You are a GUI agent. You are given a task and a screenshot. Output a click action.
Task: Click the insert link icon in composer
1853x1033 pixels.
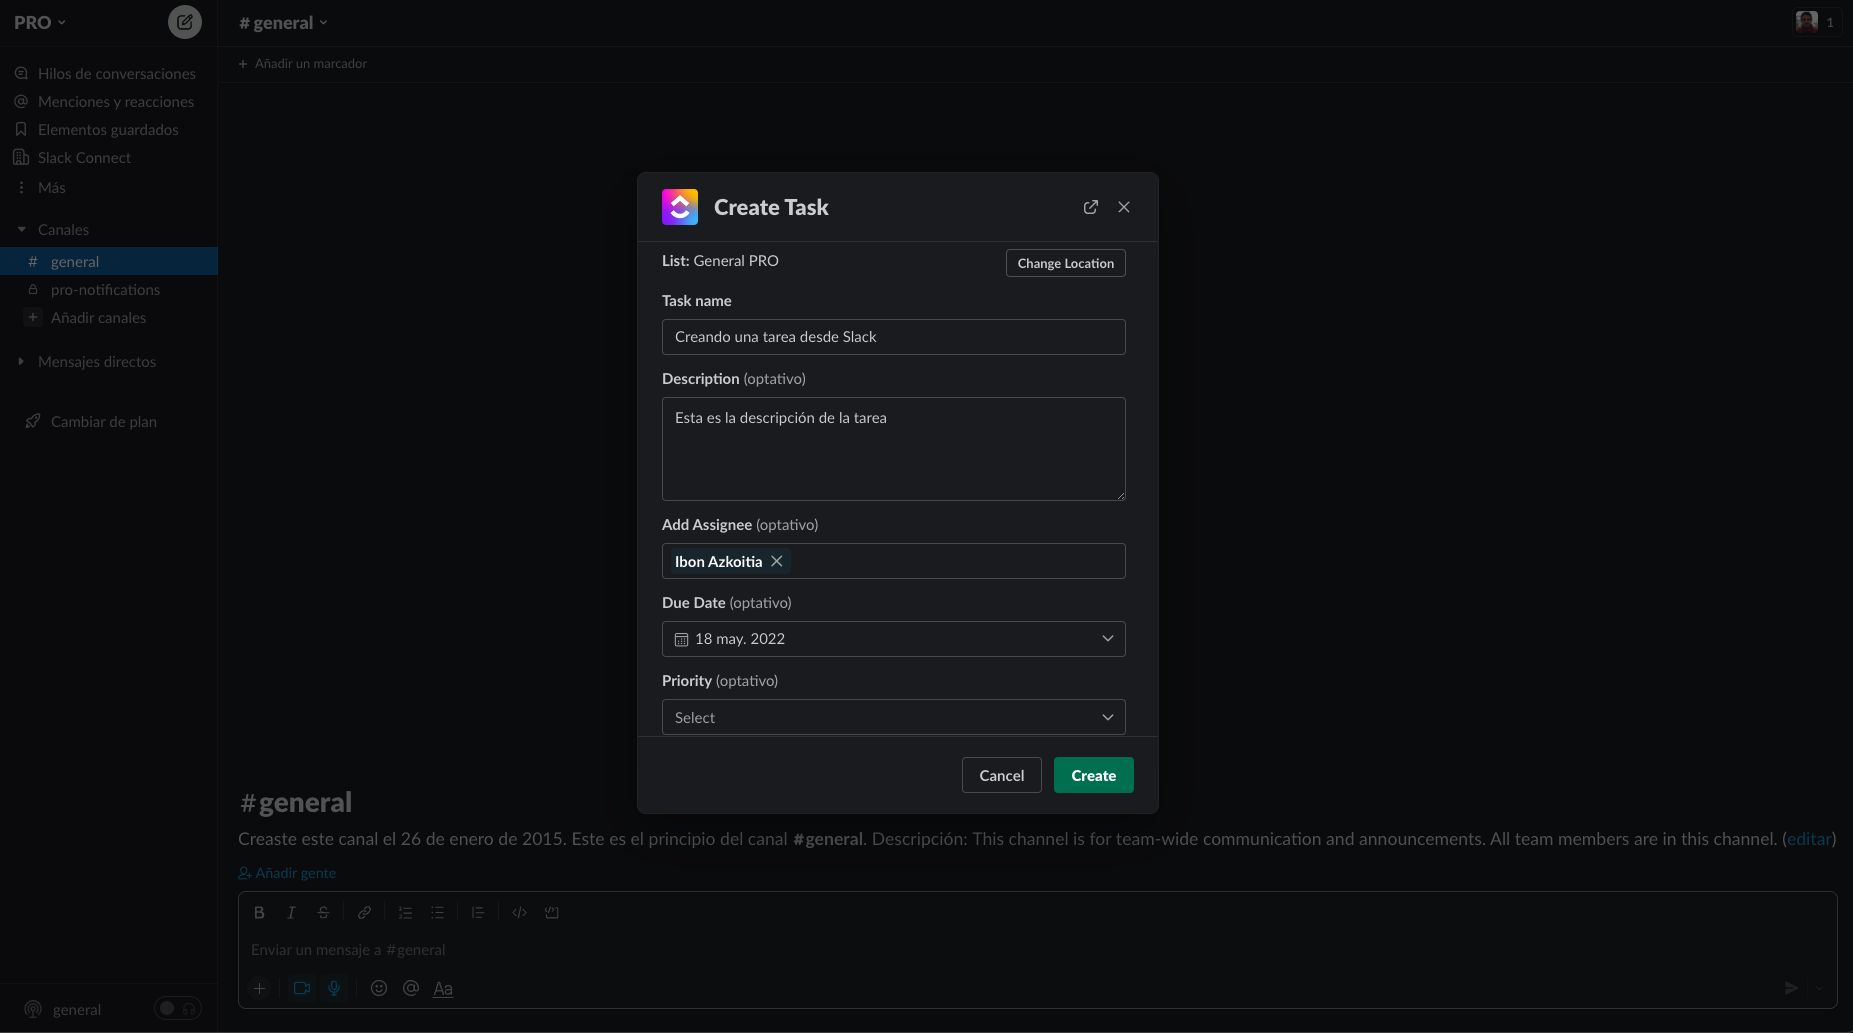tap(364, 912)
